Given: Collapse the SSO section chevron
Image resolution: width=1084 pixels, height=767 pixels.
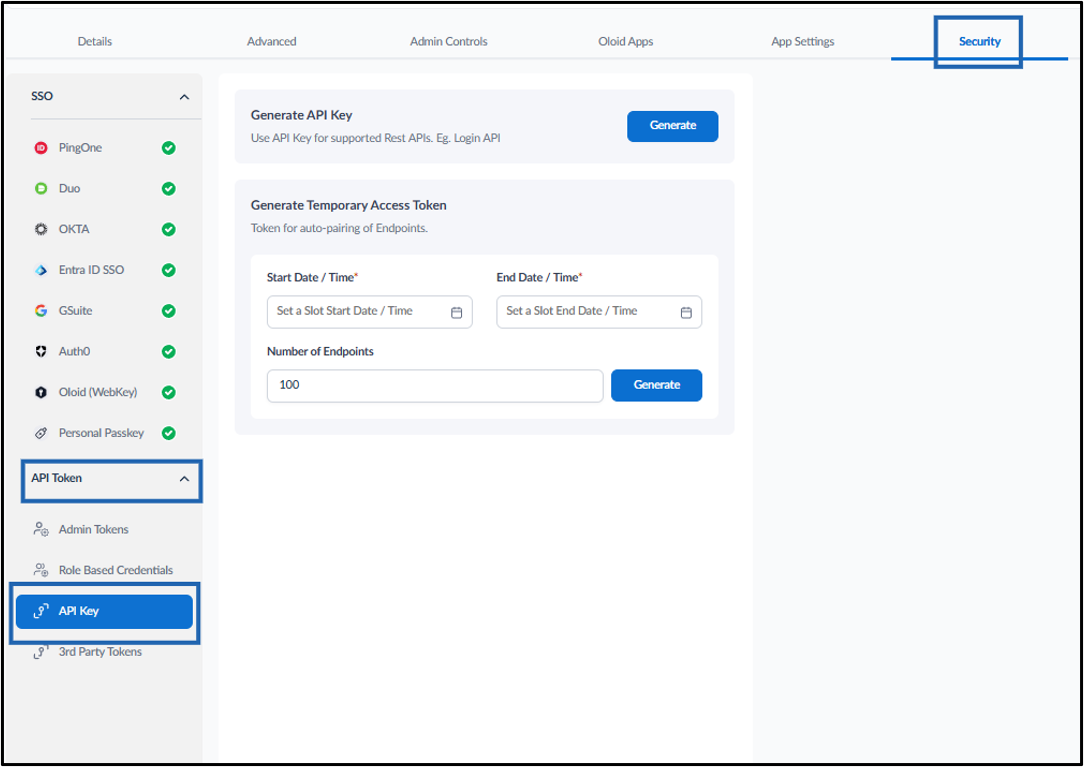Looking at the screenshot, I should click(184, 97).
